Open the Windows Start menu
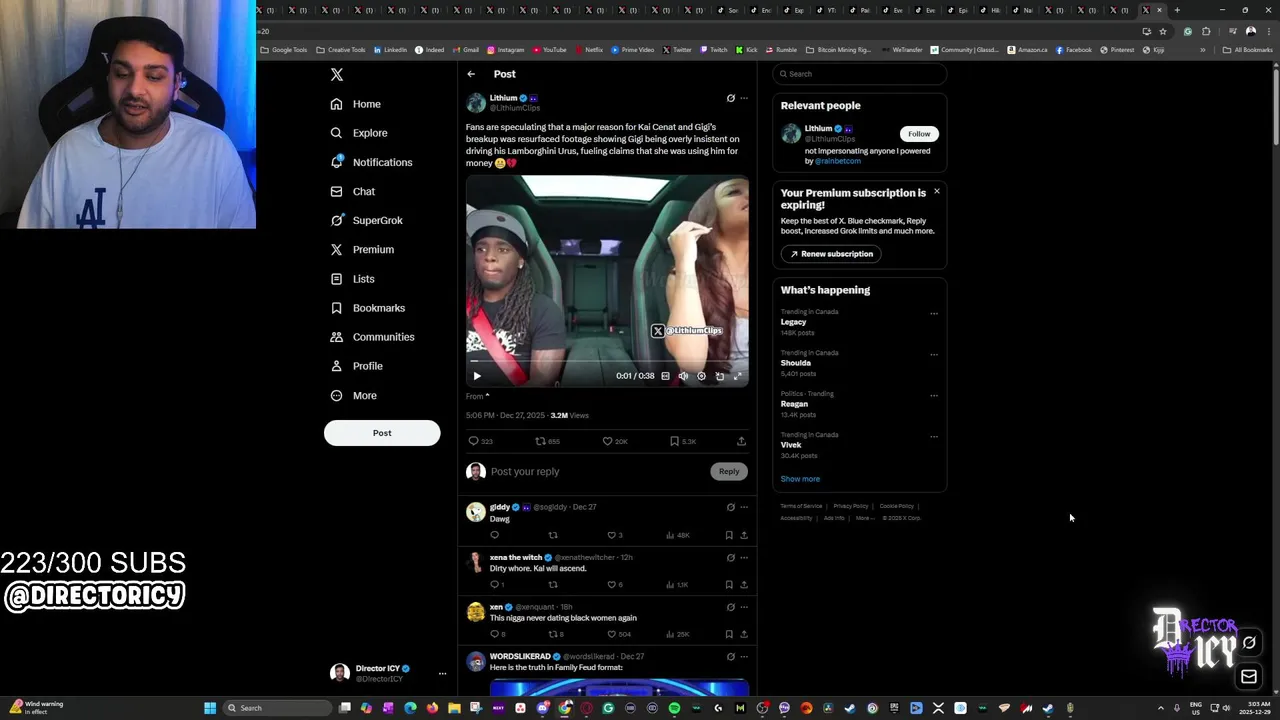The image size is (1280, 720). click(x=210, y=708)
